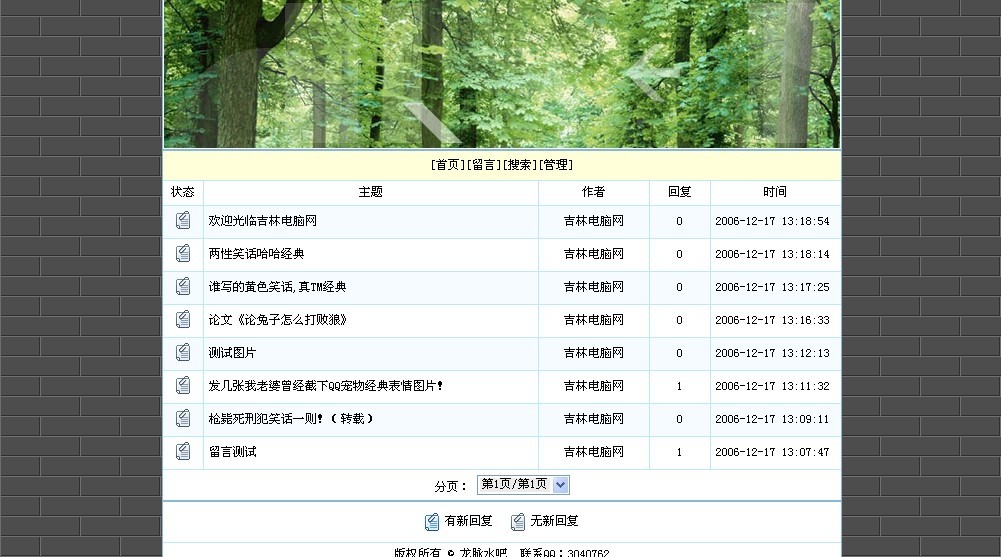
Task: Open the thread 留言测试
Action: click(232, 452)
